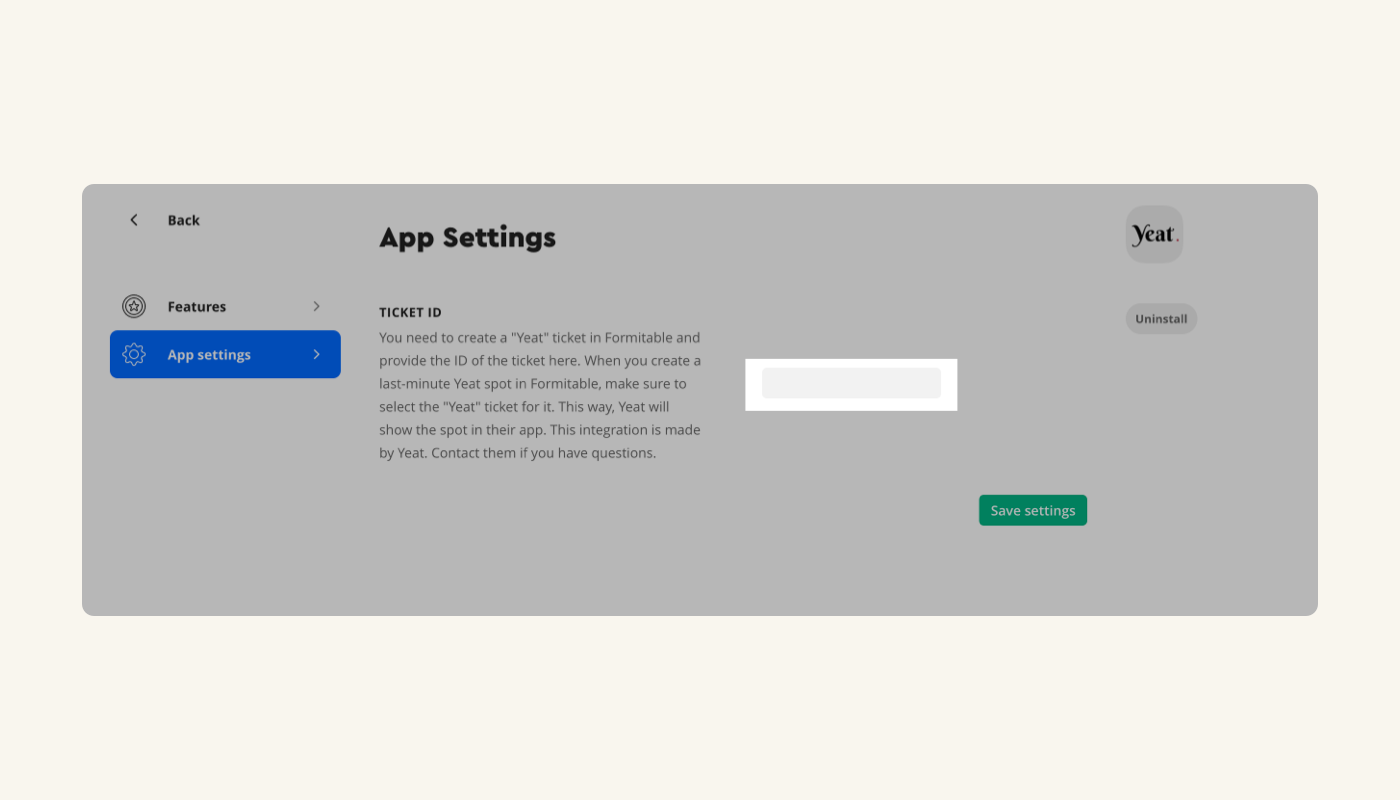
Task: Click the App Settings page heading
Action: tap(467, 238)
